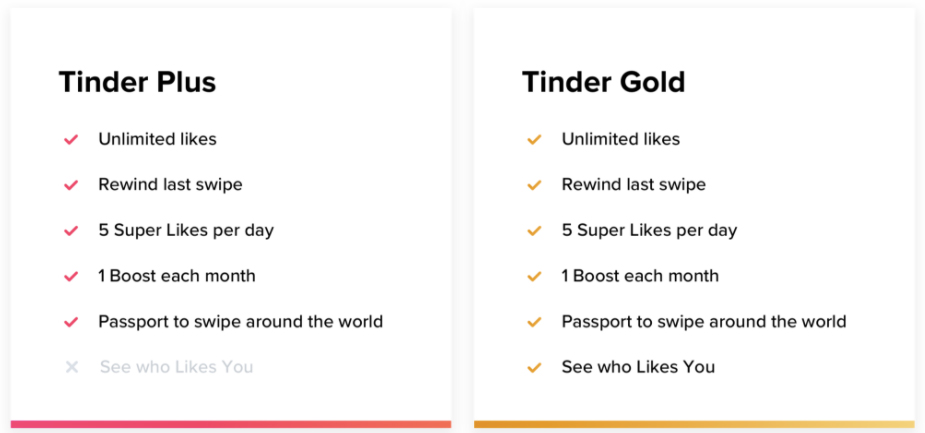The image size is (925, 433).
Task: Click the Tinder Gold Unlimited likes checkmark
Action: [534, 140]
